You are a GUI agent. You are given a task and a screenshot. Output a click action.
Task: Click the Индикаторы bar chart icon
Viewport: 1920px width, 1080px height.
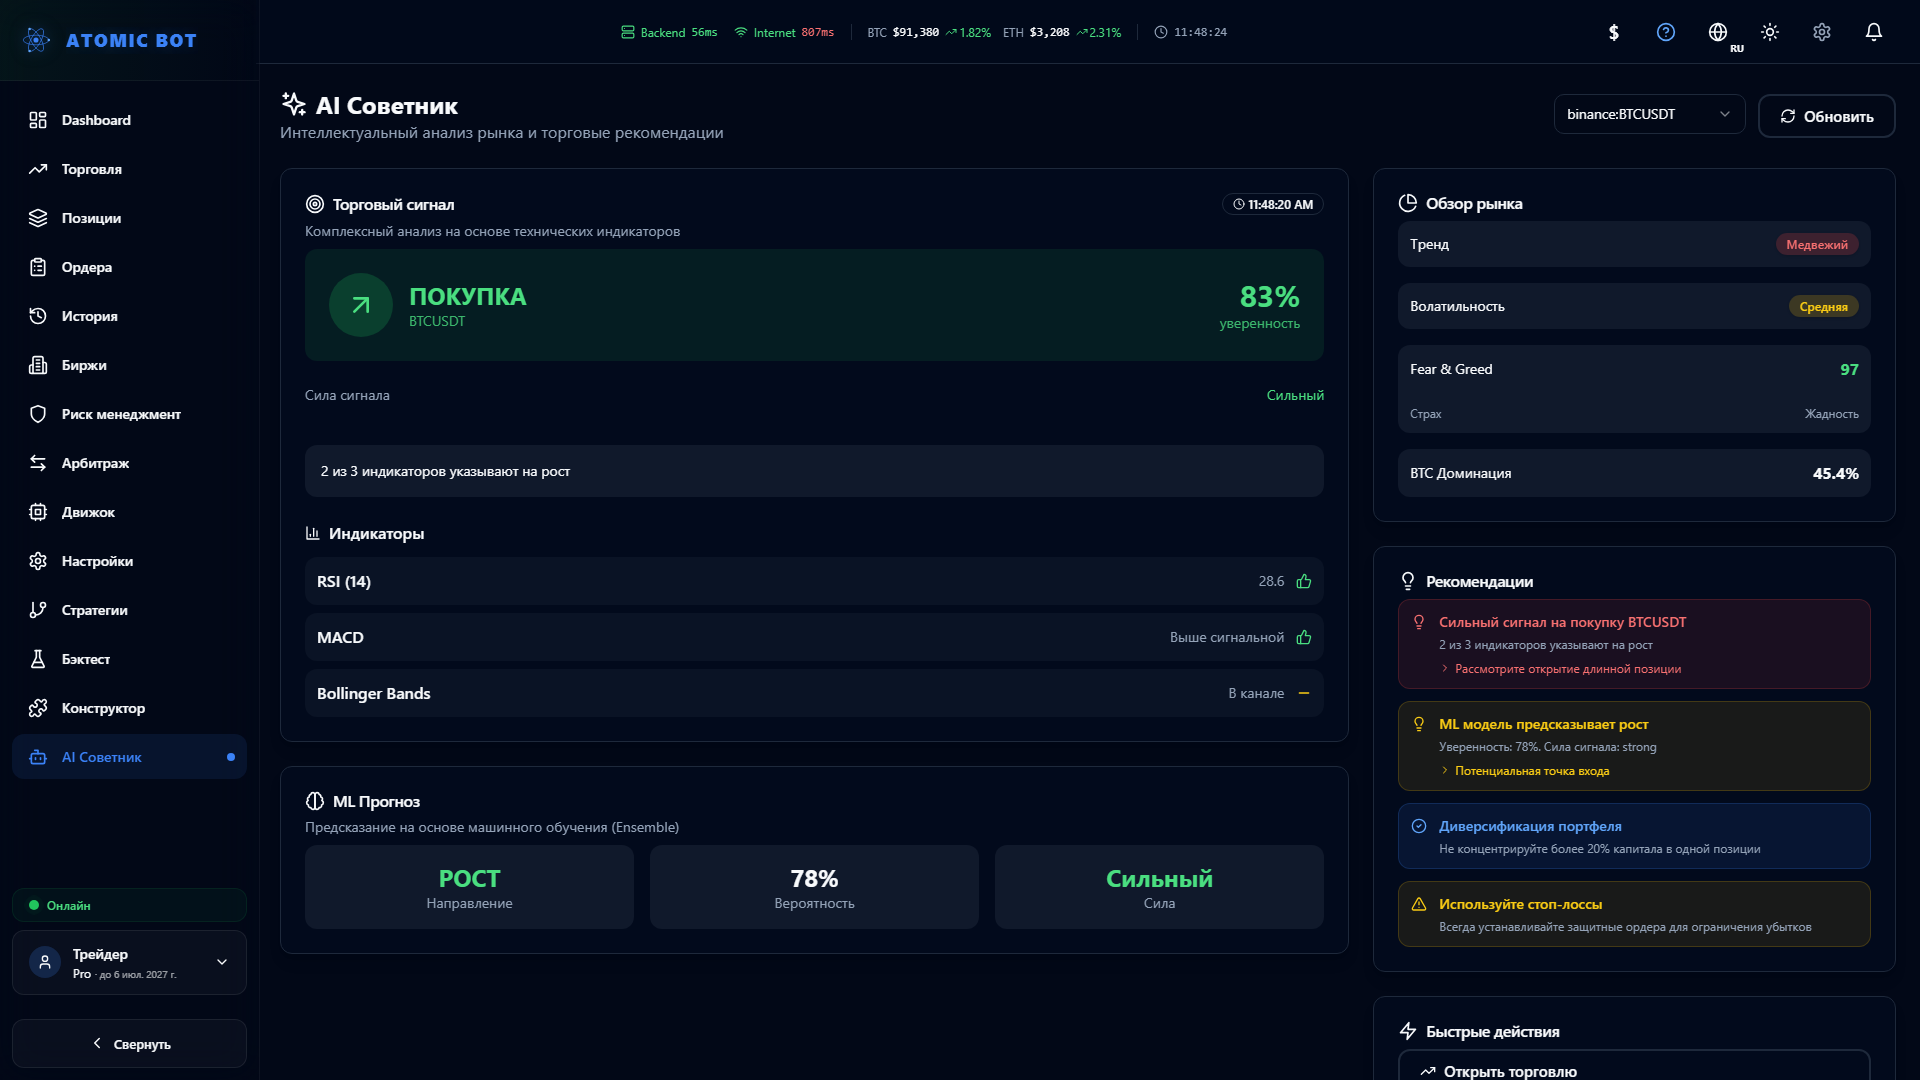click(313, 533)
